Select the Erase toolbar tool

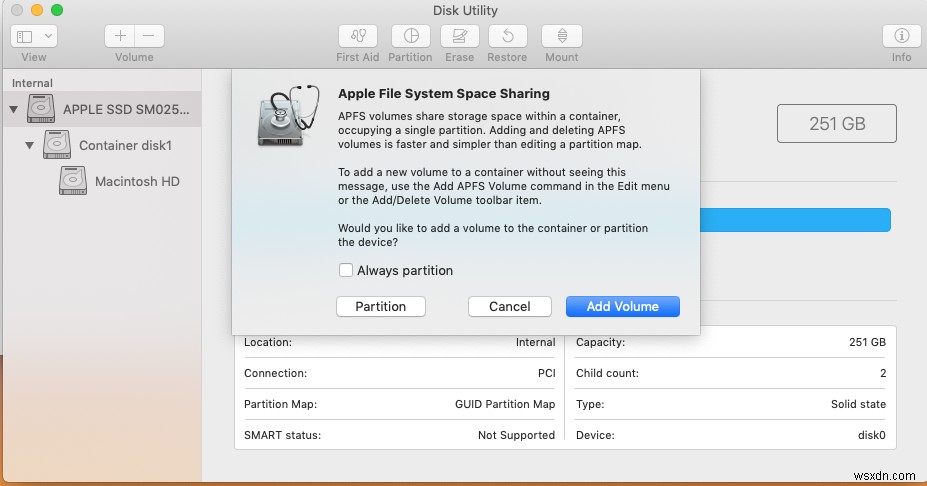459,36
